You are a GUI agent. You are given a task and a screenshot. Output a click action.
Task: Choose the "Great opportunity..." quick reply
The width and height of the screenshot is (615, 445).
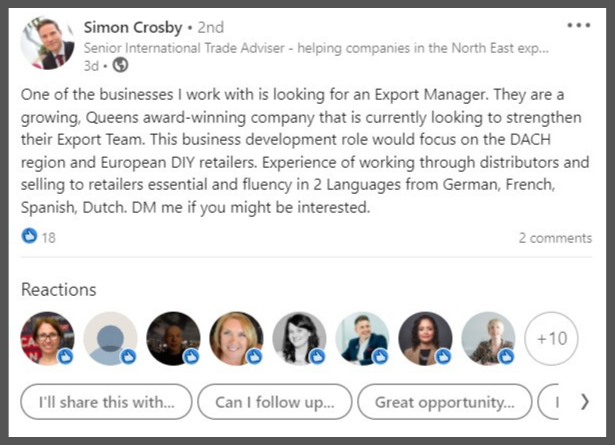pyautogui.click(x=442, y=402)
